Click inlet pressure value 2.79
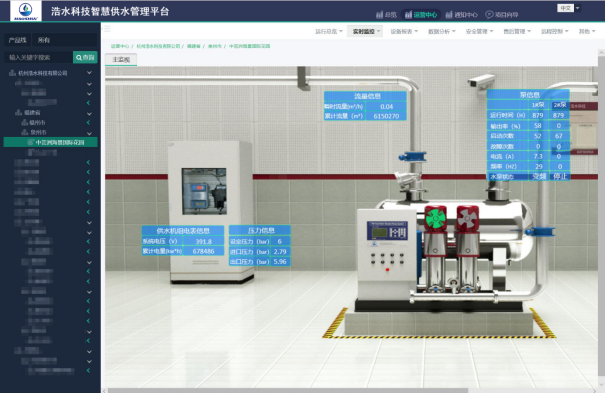605x394 pixels. [280, 252]
